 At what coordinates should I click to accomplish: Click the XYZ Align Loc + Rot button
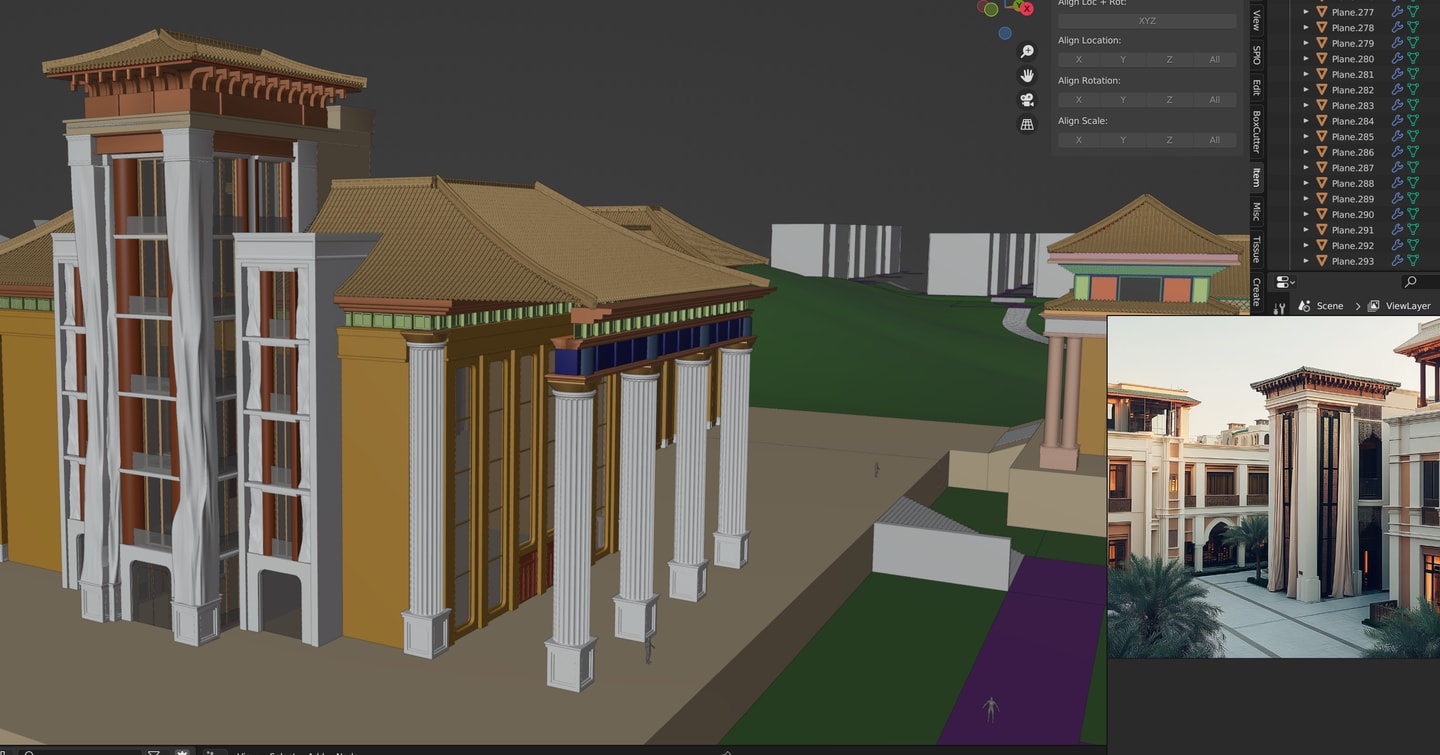tap(1147, 20)
